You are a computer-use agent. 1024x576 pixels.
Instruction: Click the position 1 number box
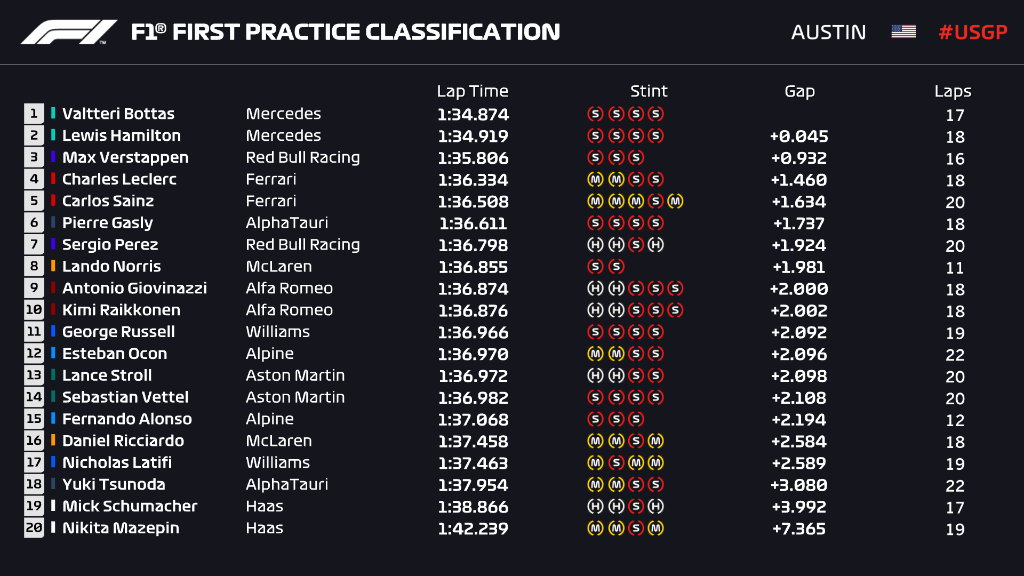[34, 114]
